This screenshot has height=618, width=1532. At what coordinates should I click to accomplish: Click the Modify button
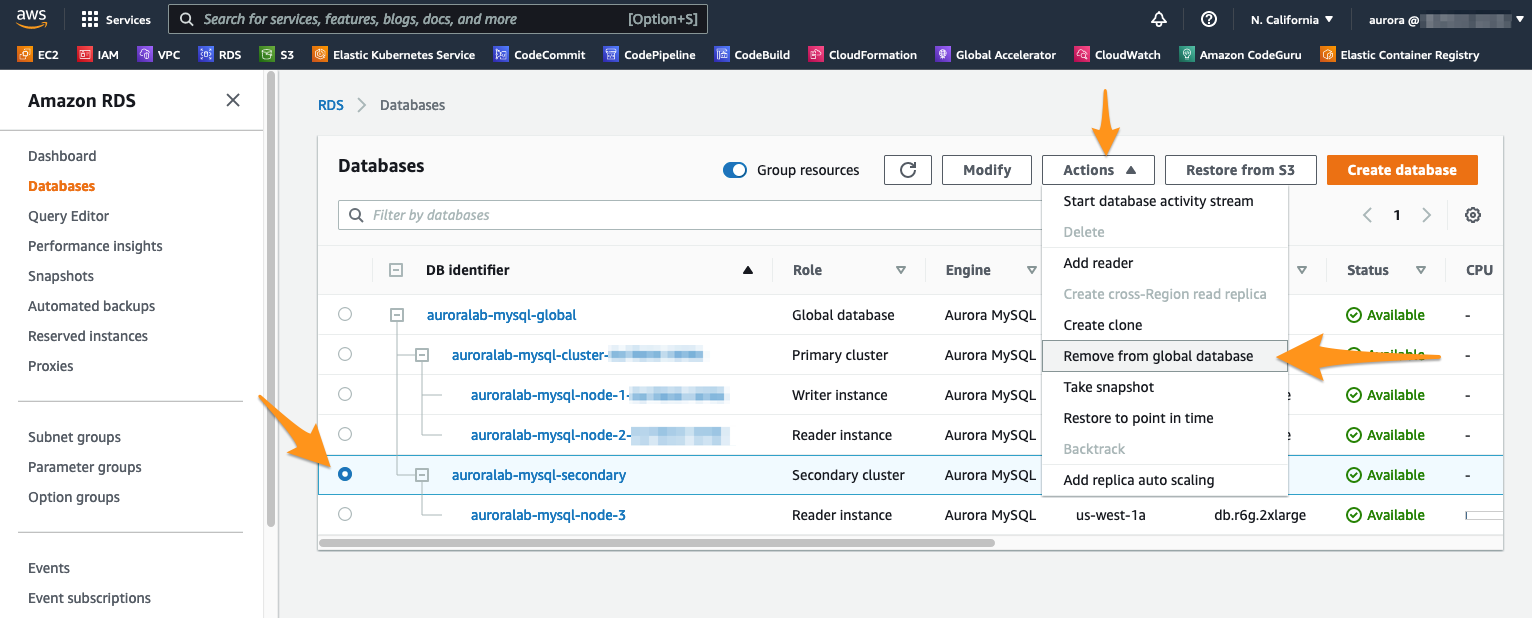point(987,170)
